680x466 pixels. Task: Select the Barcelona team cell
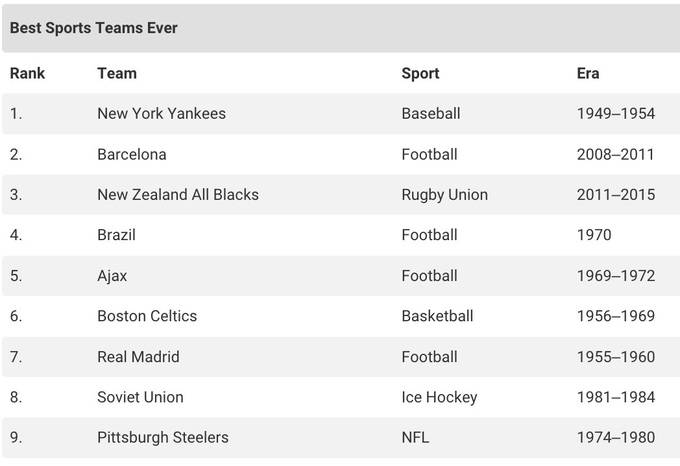[132, 154]
